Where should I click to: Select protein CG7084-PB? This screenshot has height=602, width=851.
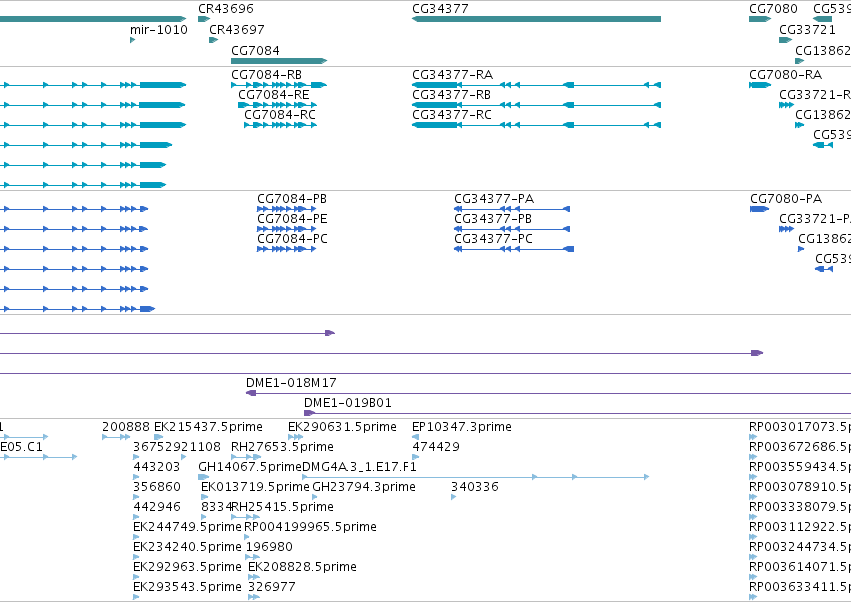[287, 209]
